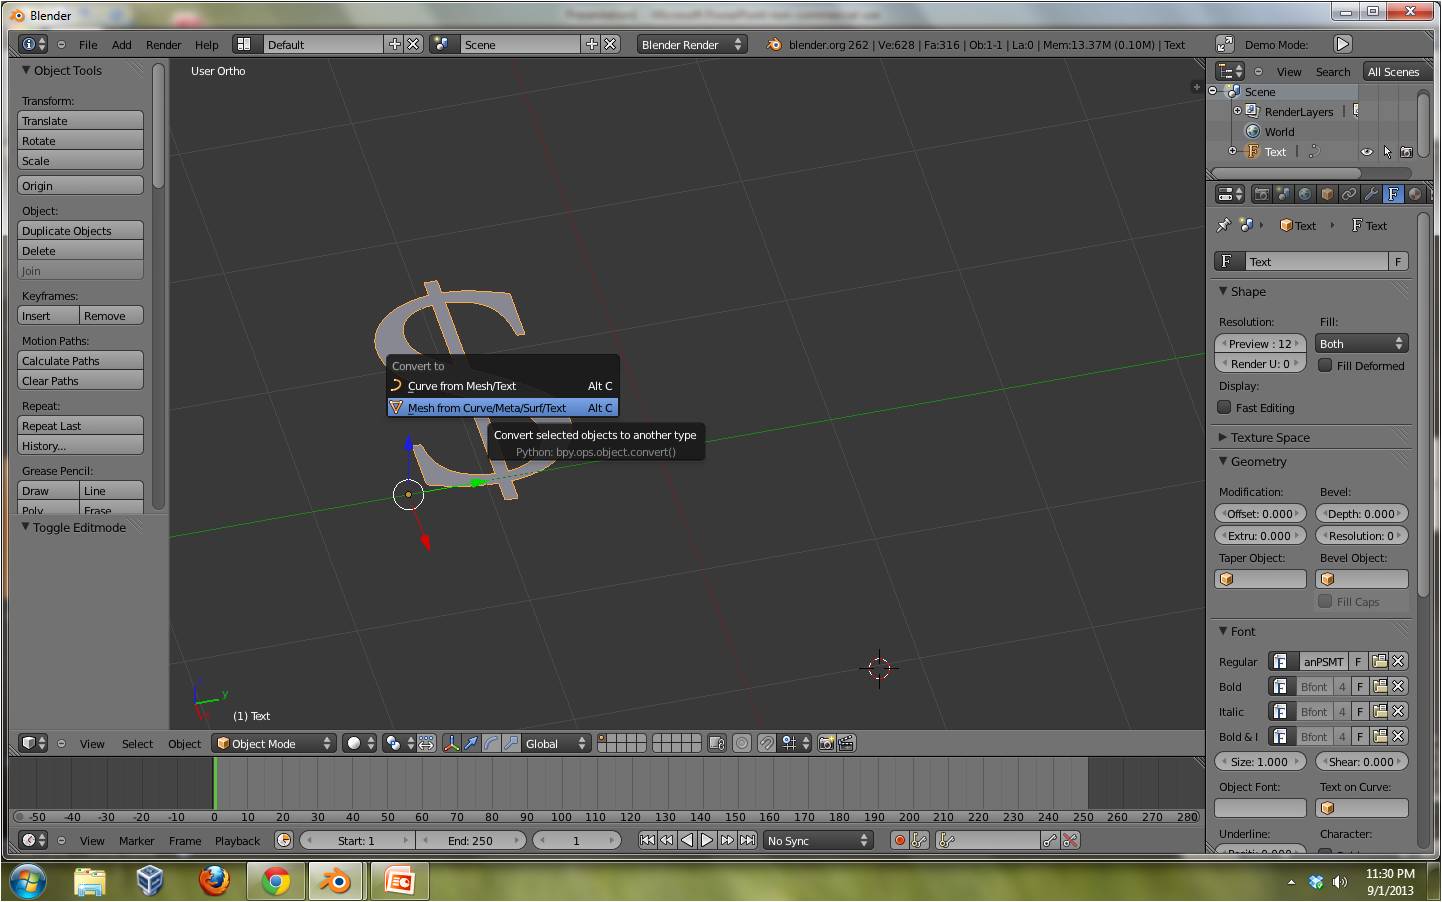The width and height of the screenshot is (1442, 902).
Task: Click the Extrude value slider field
Action: (1260, 535)
